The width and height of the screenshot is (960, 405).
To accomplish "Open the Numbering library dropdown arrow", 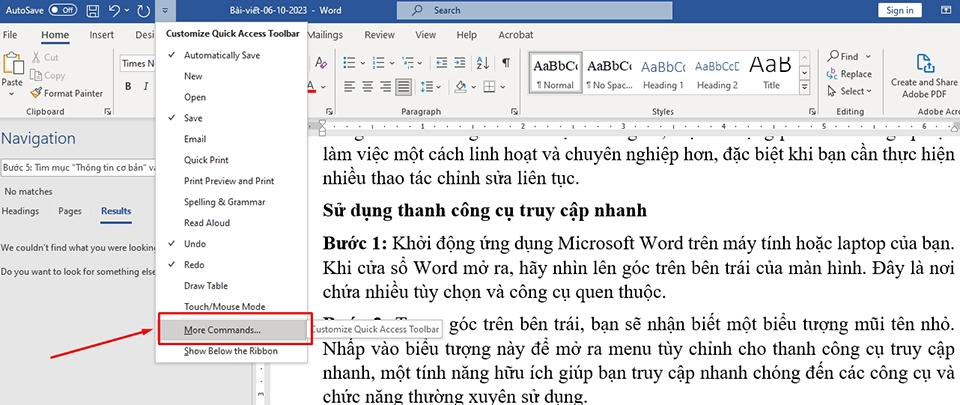I will pyautogui.click(x=392, y=62).
